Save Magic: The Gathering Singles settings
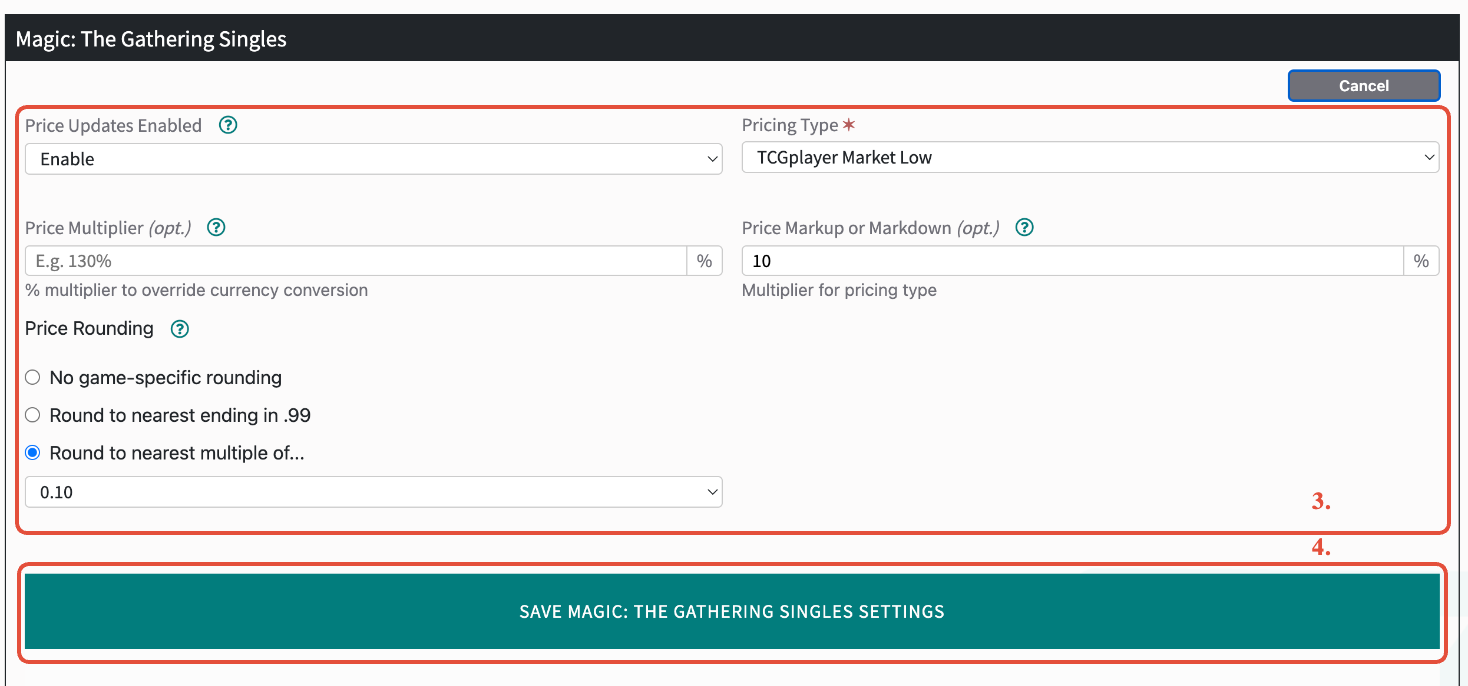Image resolution: width=1468 pixels, height=686 pixels. click(732, 611)
